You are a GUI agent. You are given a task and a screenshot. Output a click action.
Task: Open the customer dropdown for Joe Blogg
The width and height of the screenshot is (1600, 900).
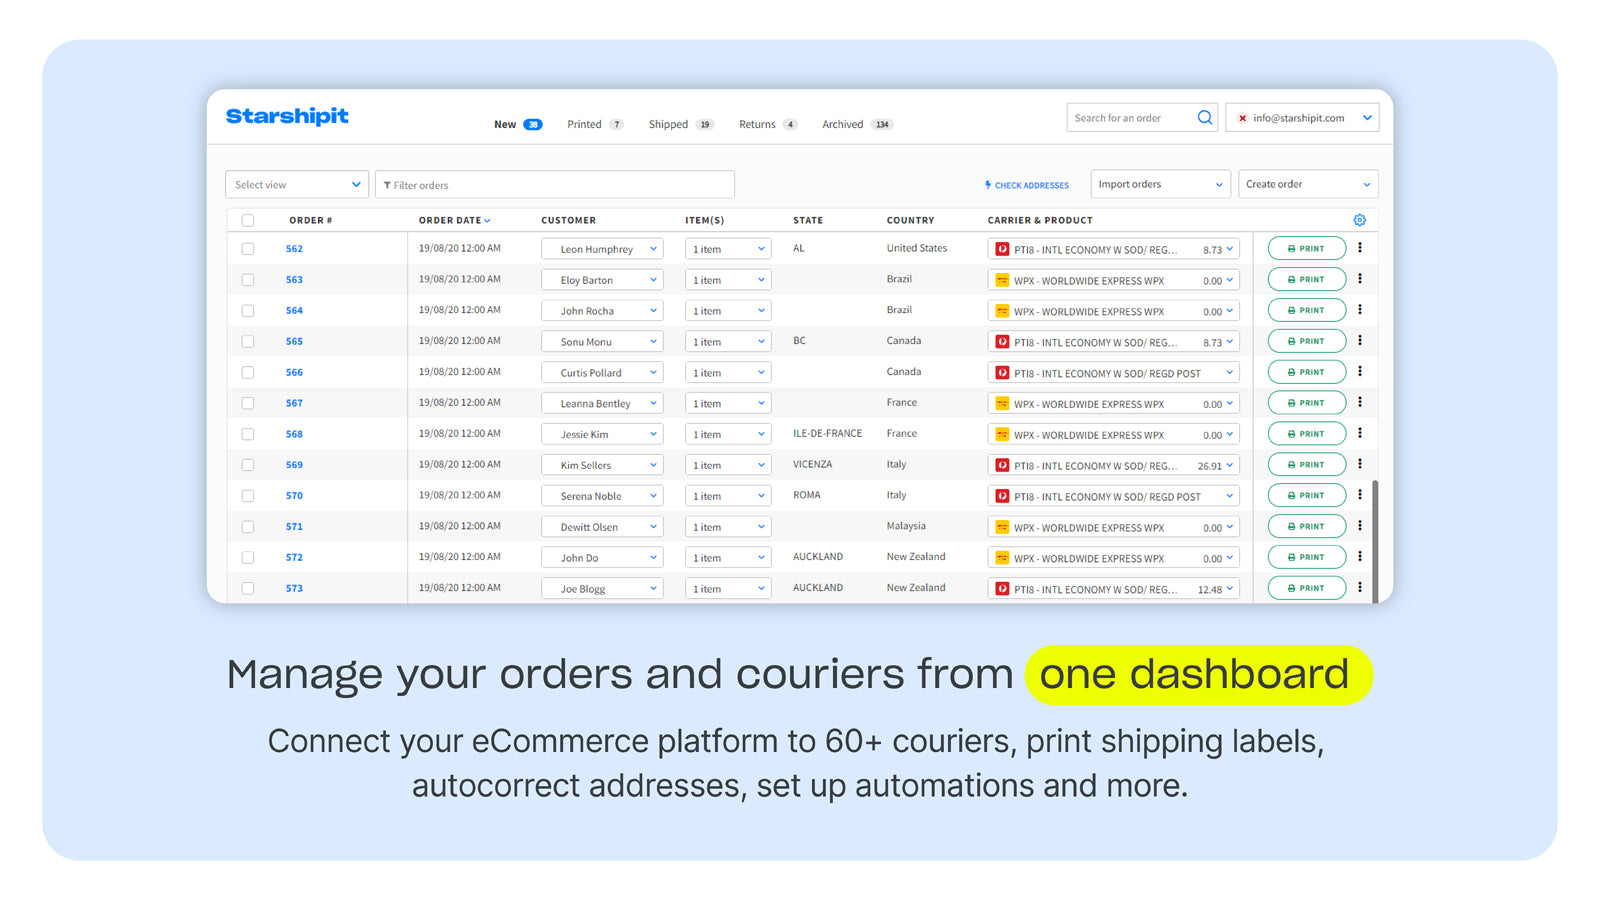pos(602,588)
